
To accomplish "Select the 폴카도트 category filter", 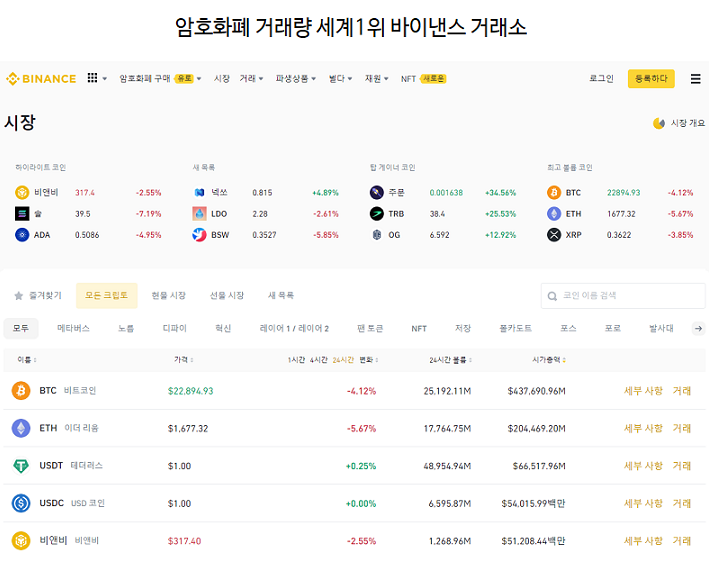I will click(x=515, y=328).
